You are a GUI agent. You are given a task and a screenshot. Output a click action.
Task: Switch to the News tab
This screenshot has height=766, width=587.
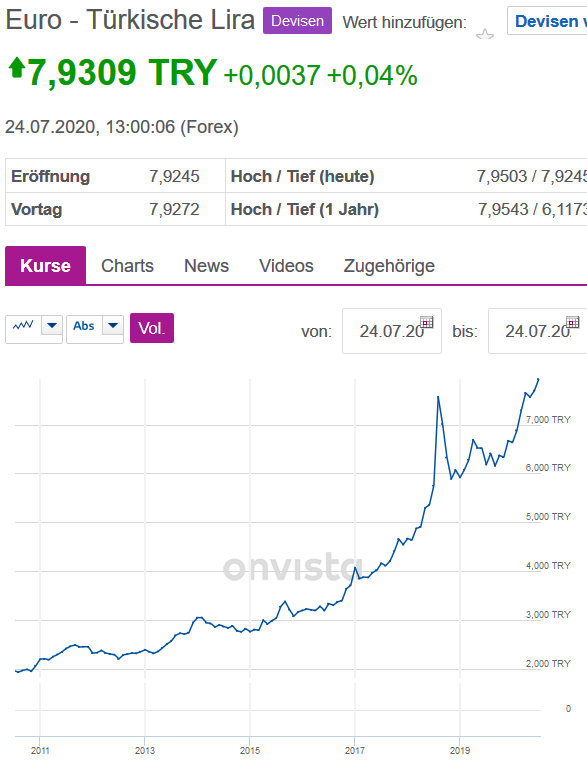pos(206,266)
